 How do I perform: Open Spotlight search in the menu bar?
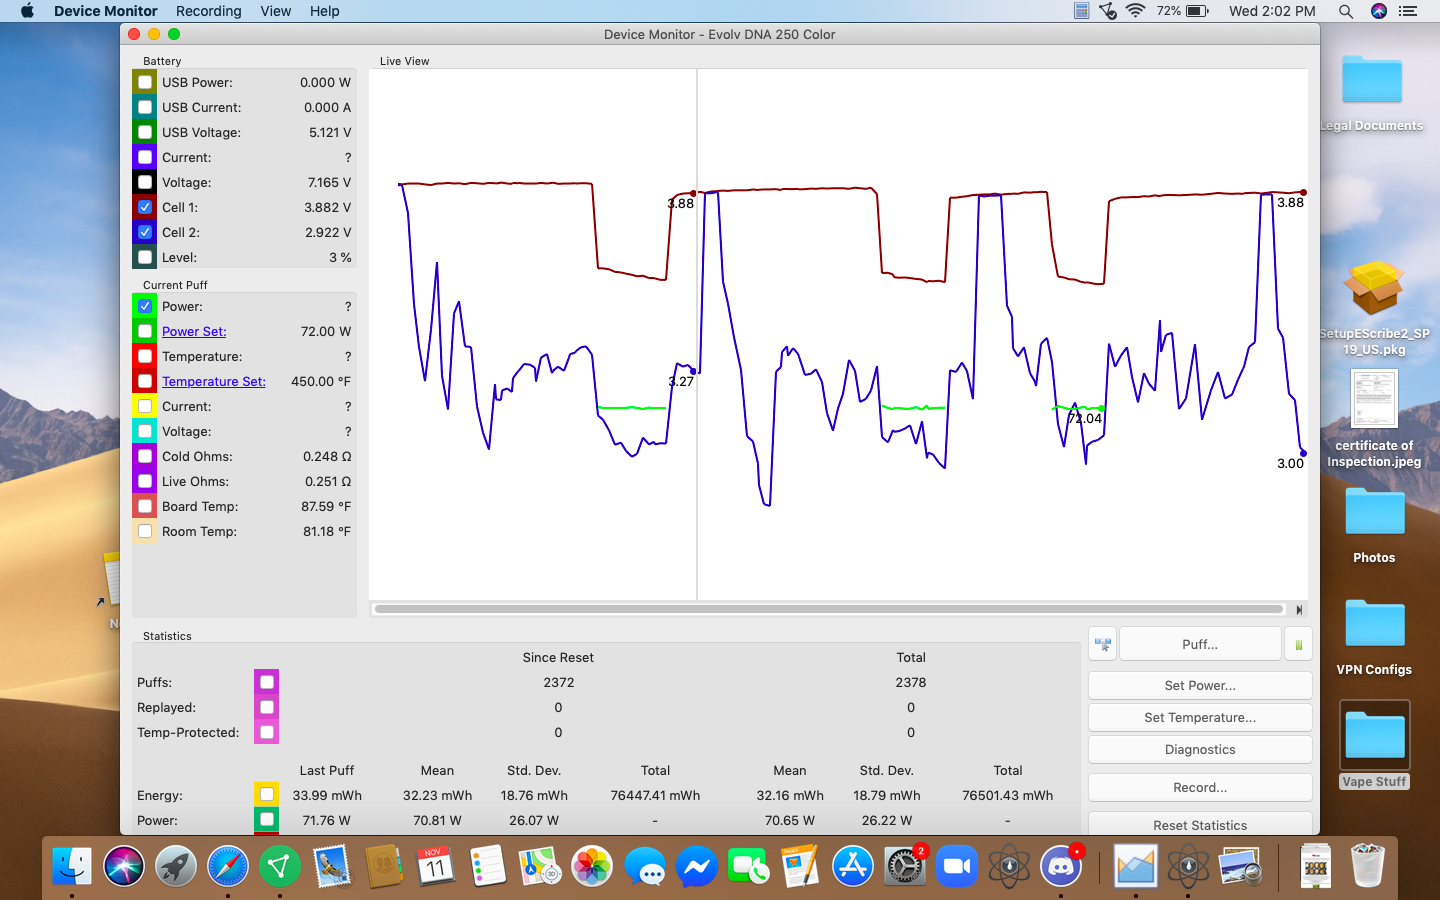pos(1346,11)
